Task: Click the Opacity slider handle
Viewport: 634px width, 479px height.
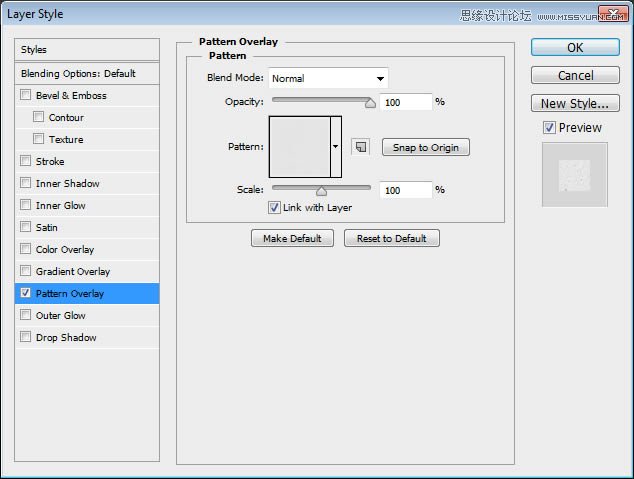Action: click(370, 103)
